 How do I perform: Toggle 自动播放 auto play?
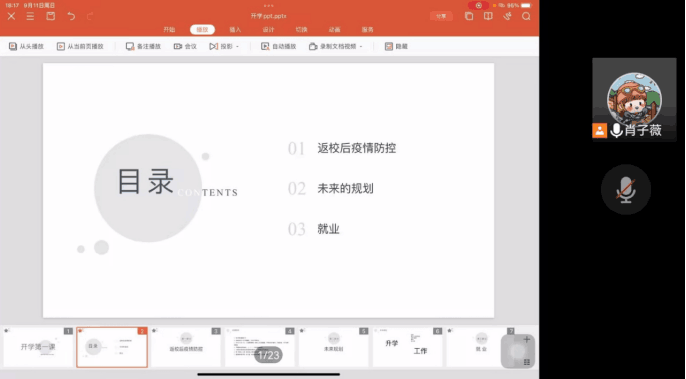[x=279, y=46]
